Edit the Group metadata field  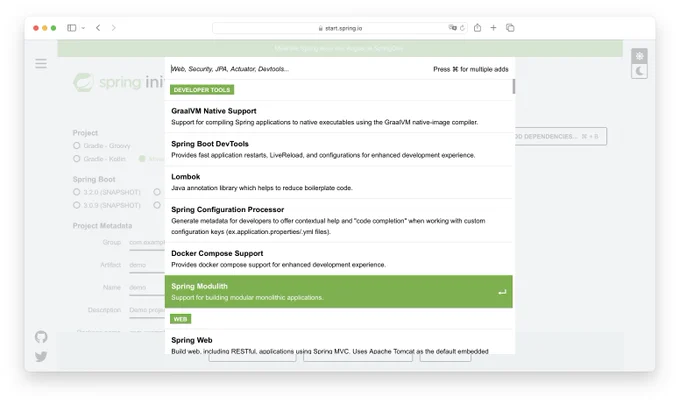[x=147, y=243]
